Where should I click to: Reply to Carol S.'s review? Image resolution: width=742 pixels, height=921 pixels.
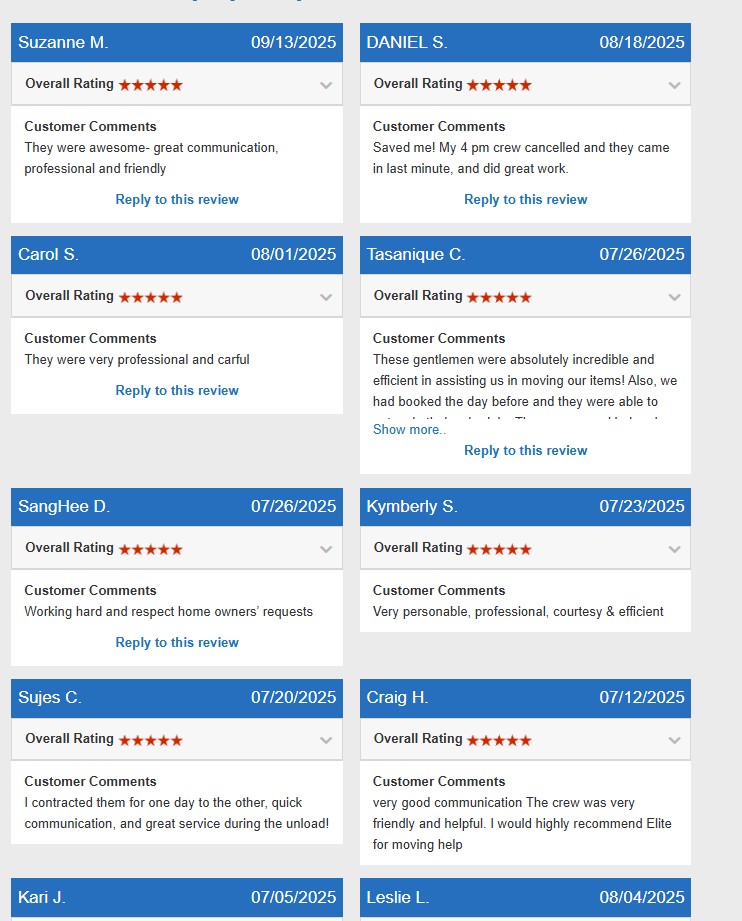(x=177, y=391)
